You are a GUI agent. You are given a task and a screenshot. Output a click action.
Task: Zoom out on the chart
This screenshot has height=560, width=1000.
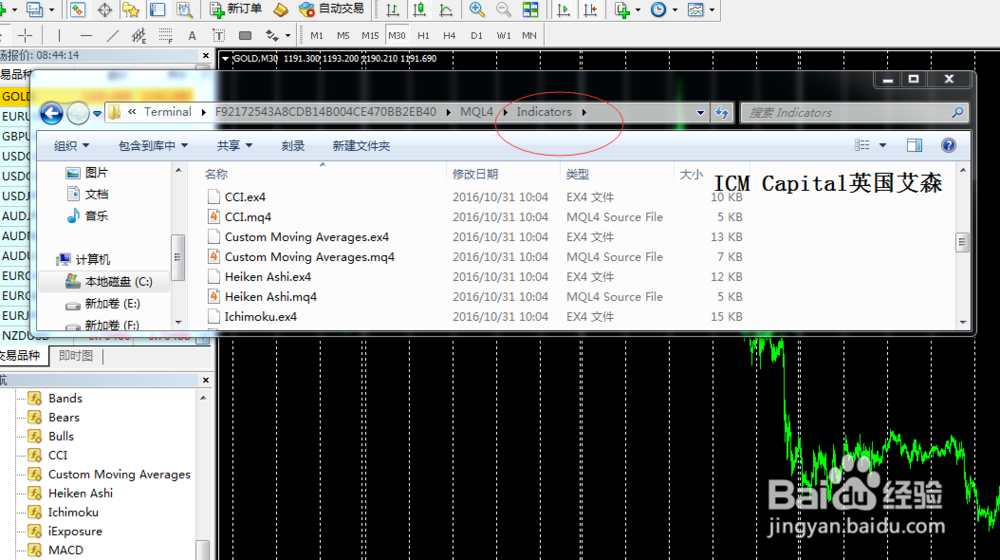tap(503, 10)
